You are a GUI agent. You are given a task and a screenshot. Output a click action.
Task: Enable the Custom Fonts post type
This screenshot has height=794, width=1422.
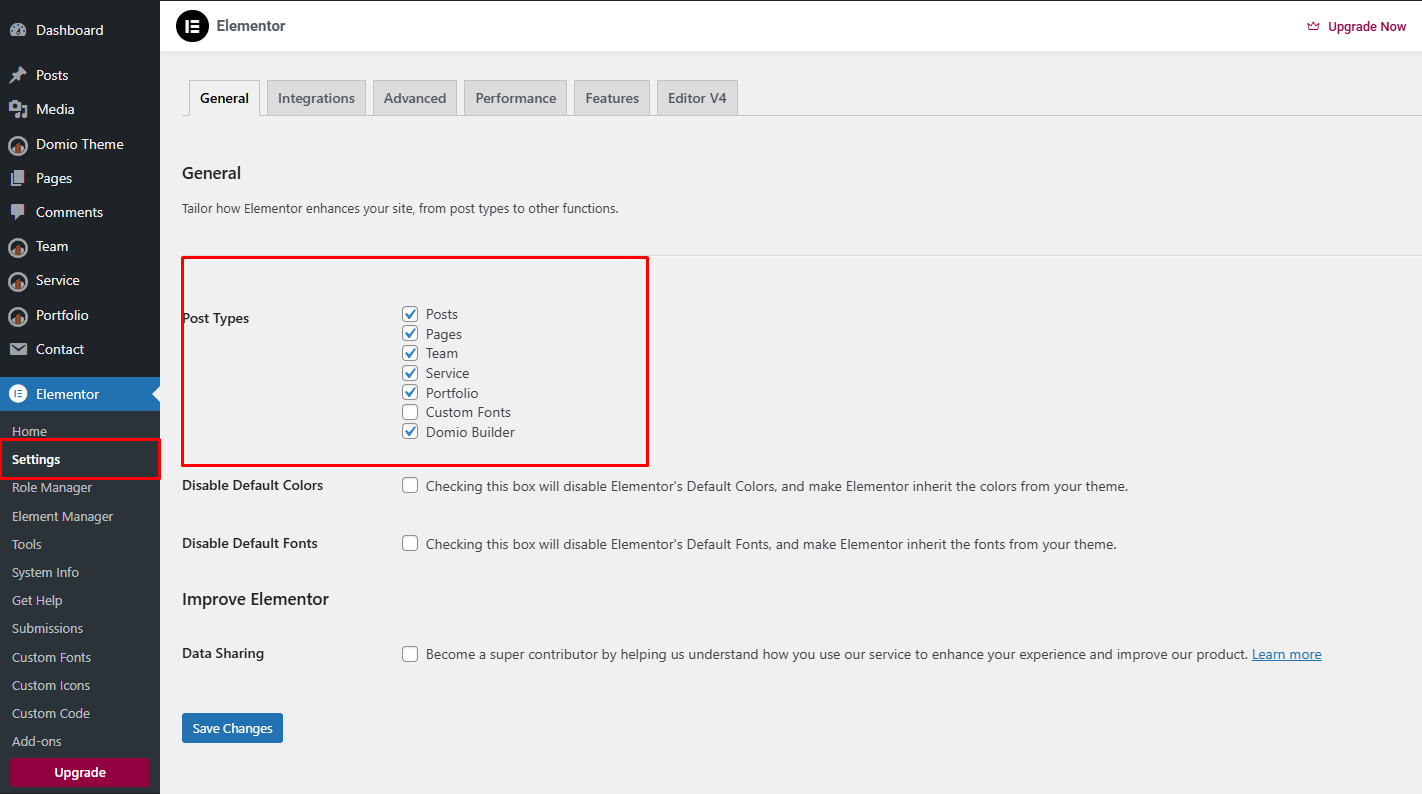coord(409,412)
